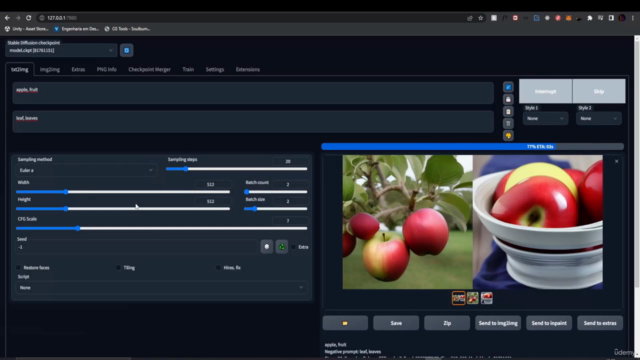The height and width of the screenshot is (360, 640).
Task: Enable the Hires. fix checkbox
Action: pos(218,268)
